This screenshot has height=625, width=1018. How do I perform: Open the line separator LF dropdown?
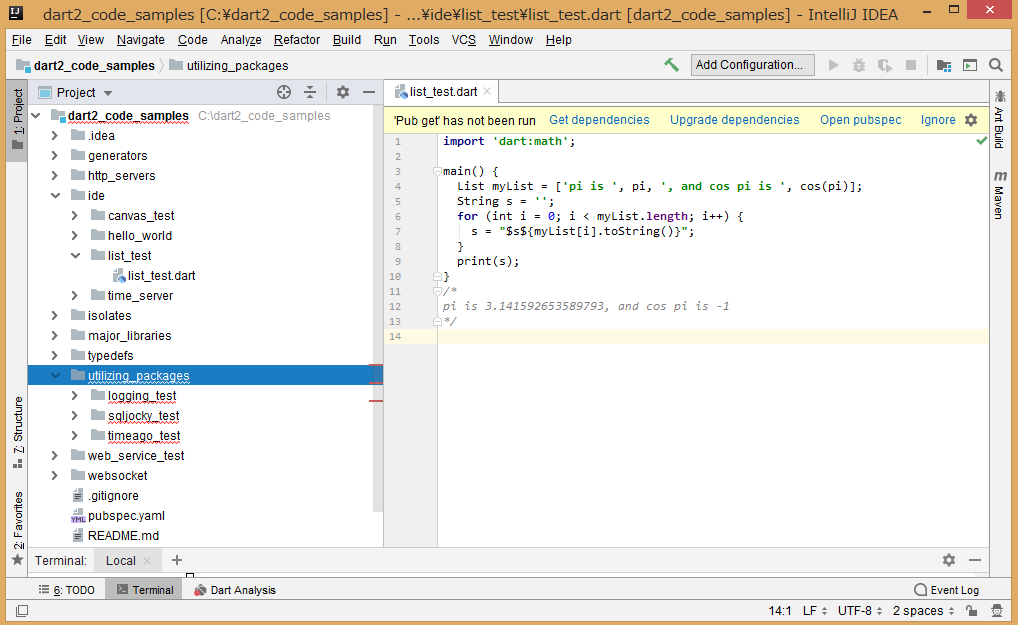815,611
